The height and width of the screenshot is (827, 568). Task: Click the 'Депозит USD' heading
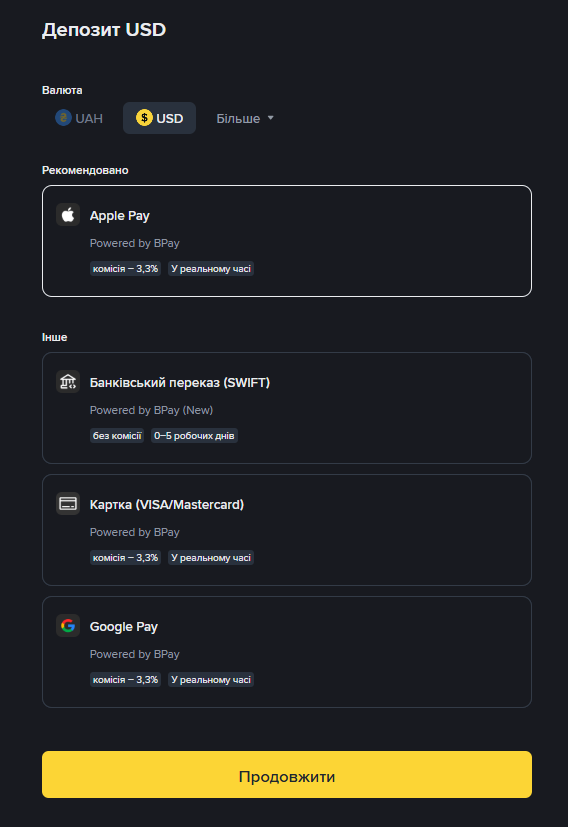pyautogui.click(x=104, y=30)
